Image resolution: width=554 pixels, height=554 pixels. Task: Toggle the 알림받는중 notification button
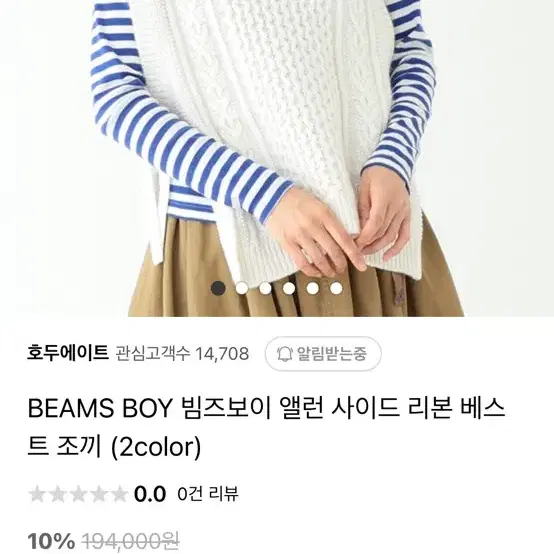323,354
